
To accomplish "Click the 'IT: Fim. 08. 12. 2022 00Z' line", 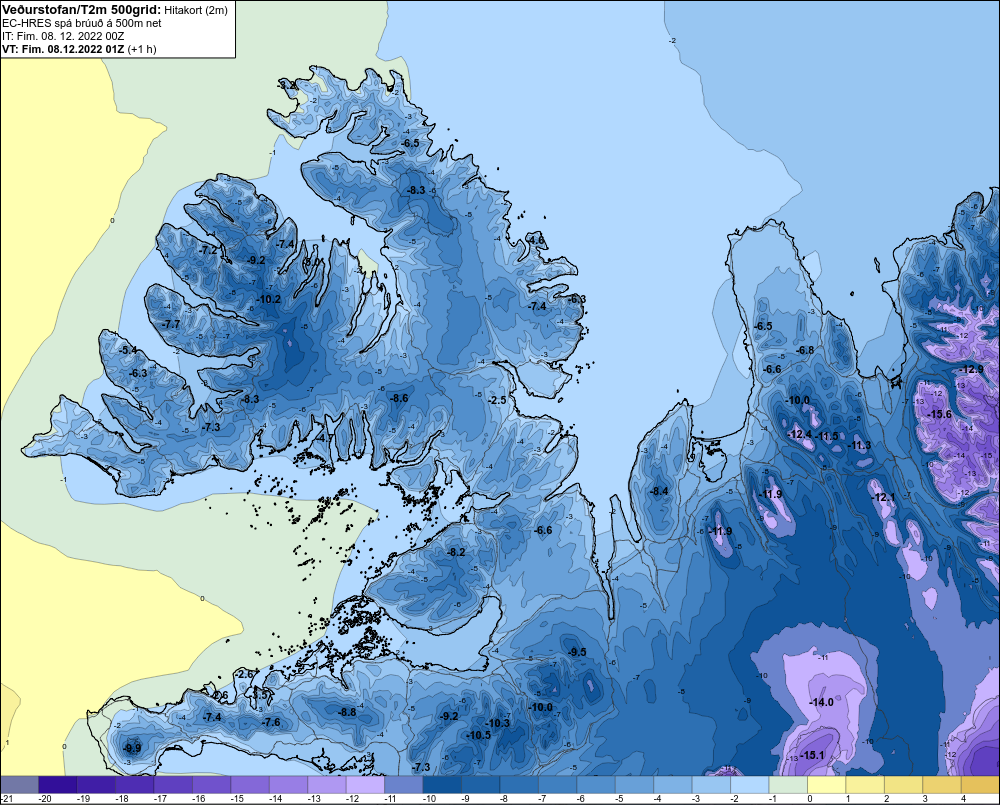I will [x=62, y=36].
